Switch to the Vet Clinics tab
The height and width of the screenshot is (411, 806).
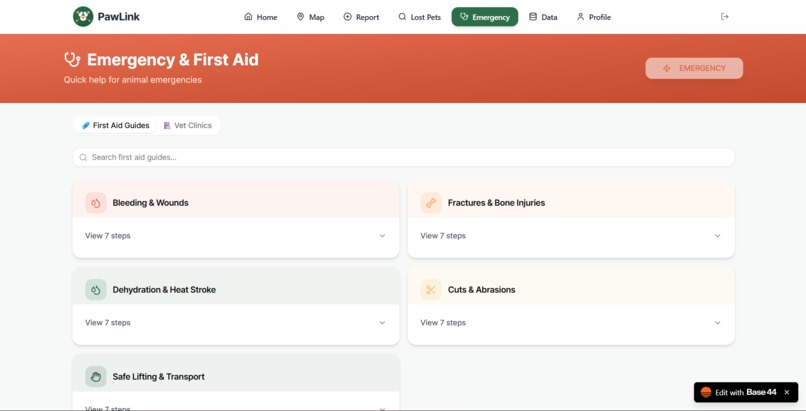coord(188,125)
